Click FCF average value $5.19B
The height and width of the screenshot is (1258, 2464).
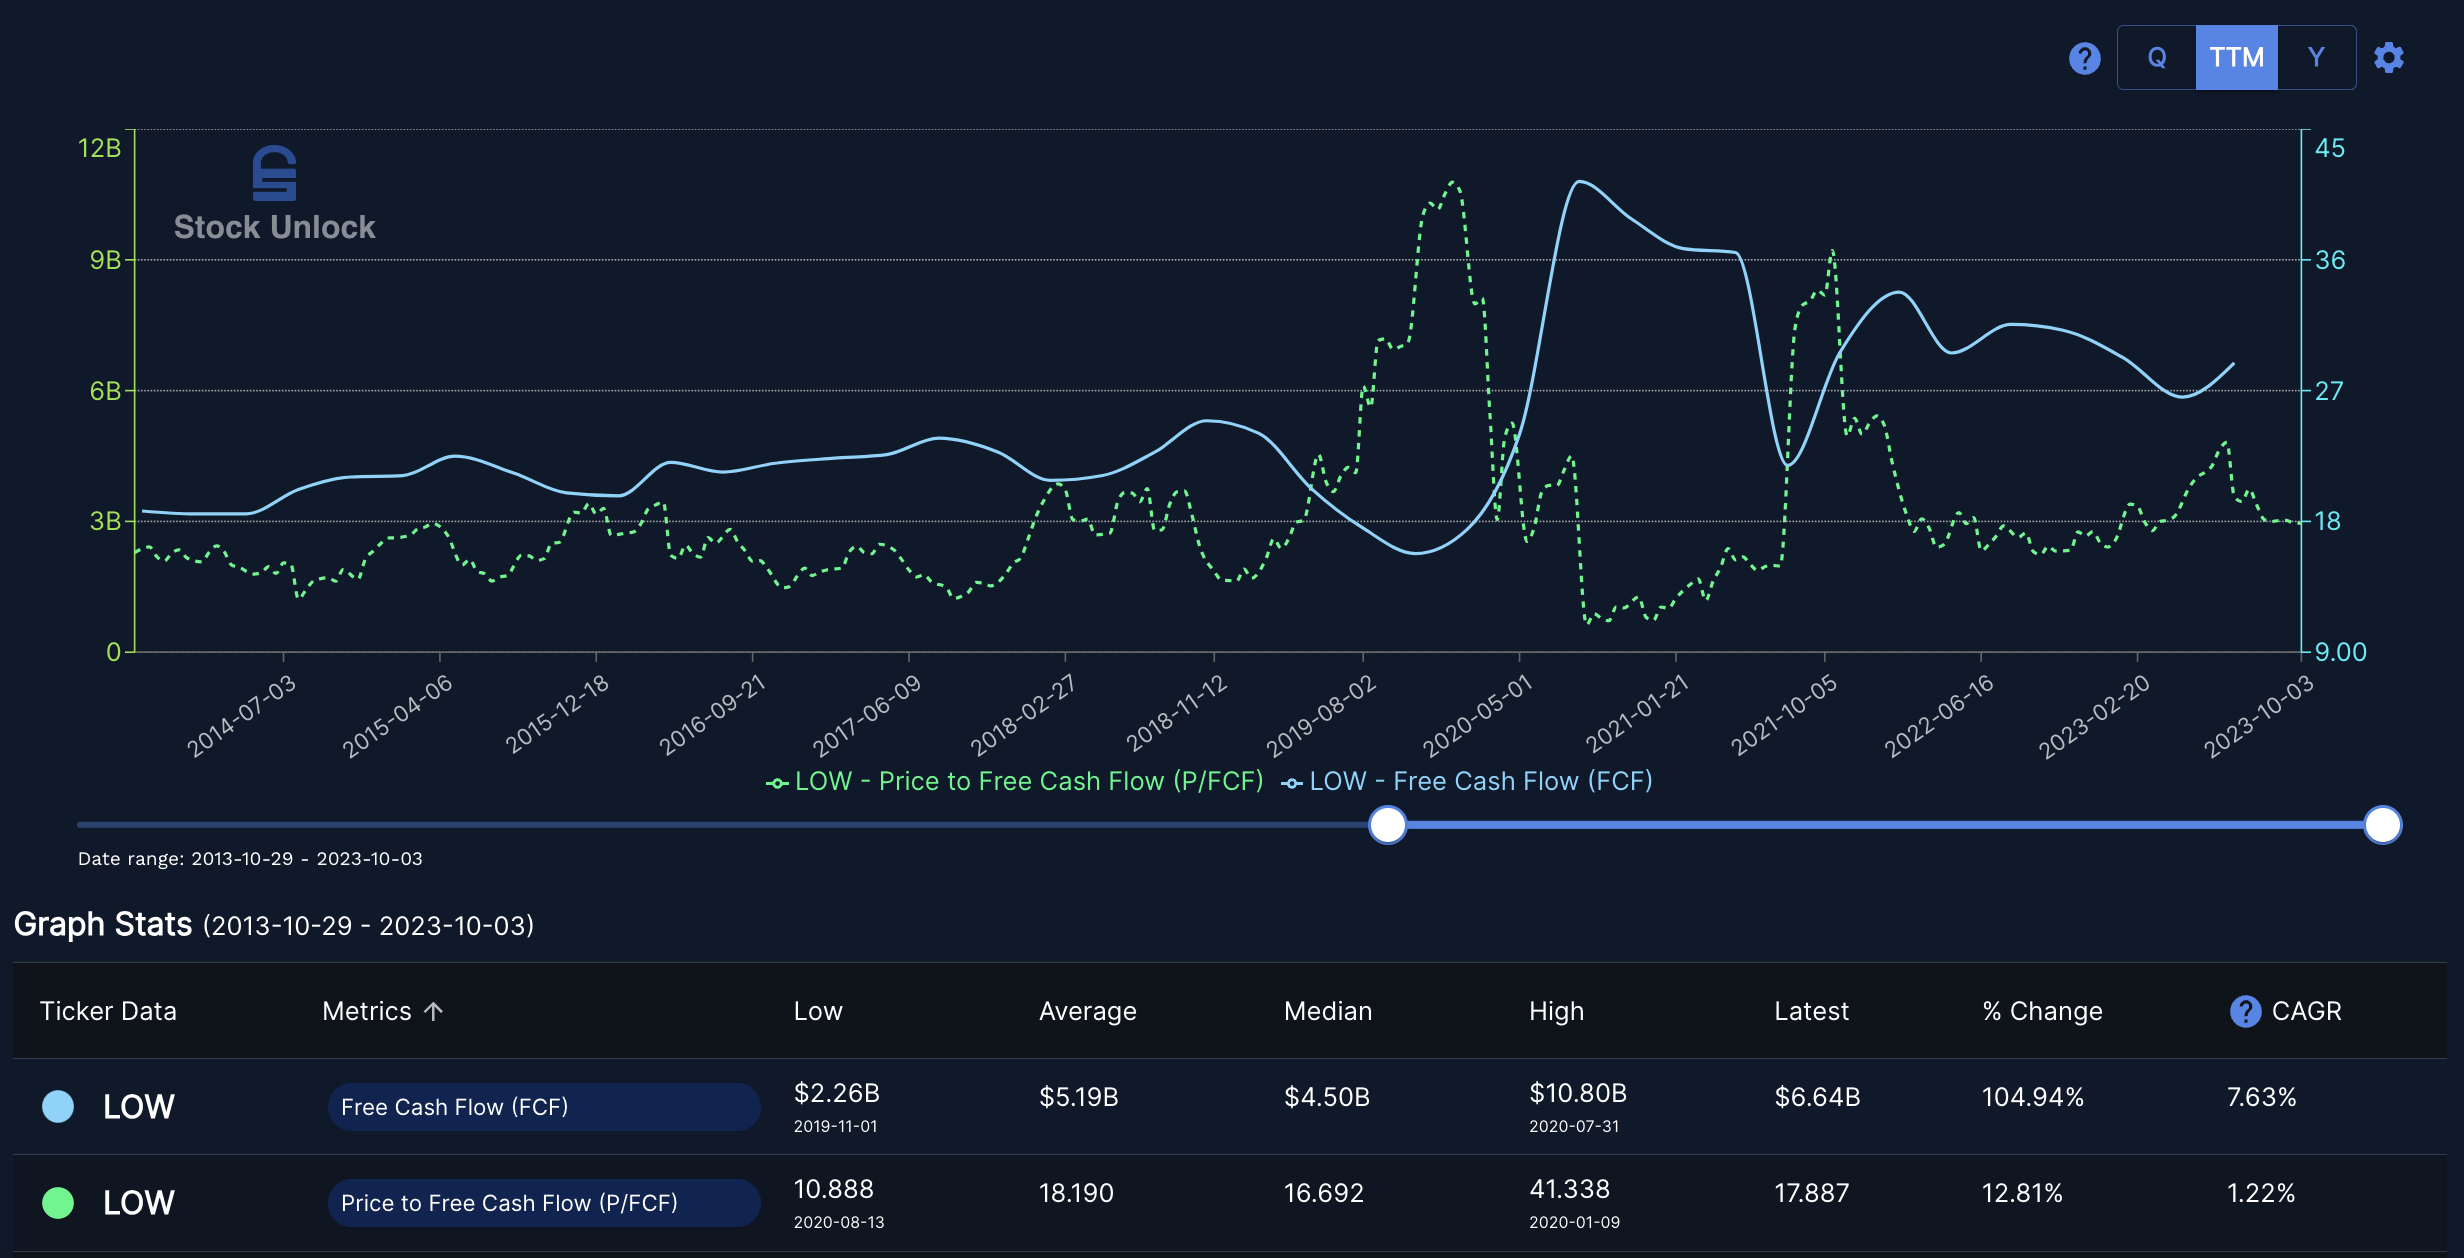pos(1079,1097)
